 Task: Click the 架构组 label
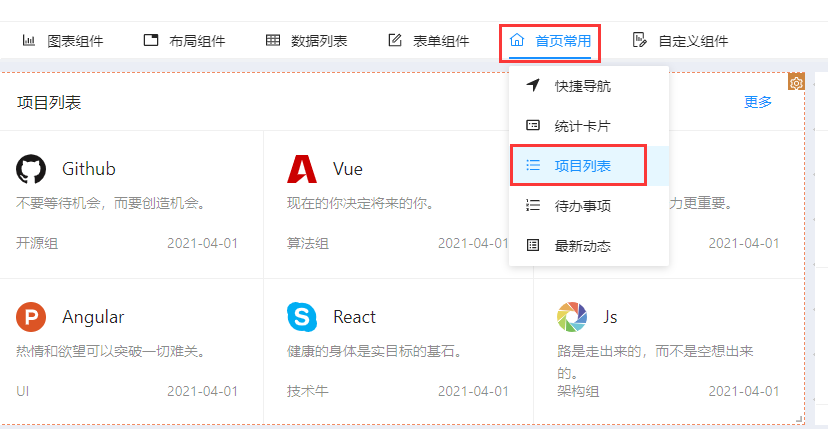click(x=578, y=391)
